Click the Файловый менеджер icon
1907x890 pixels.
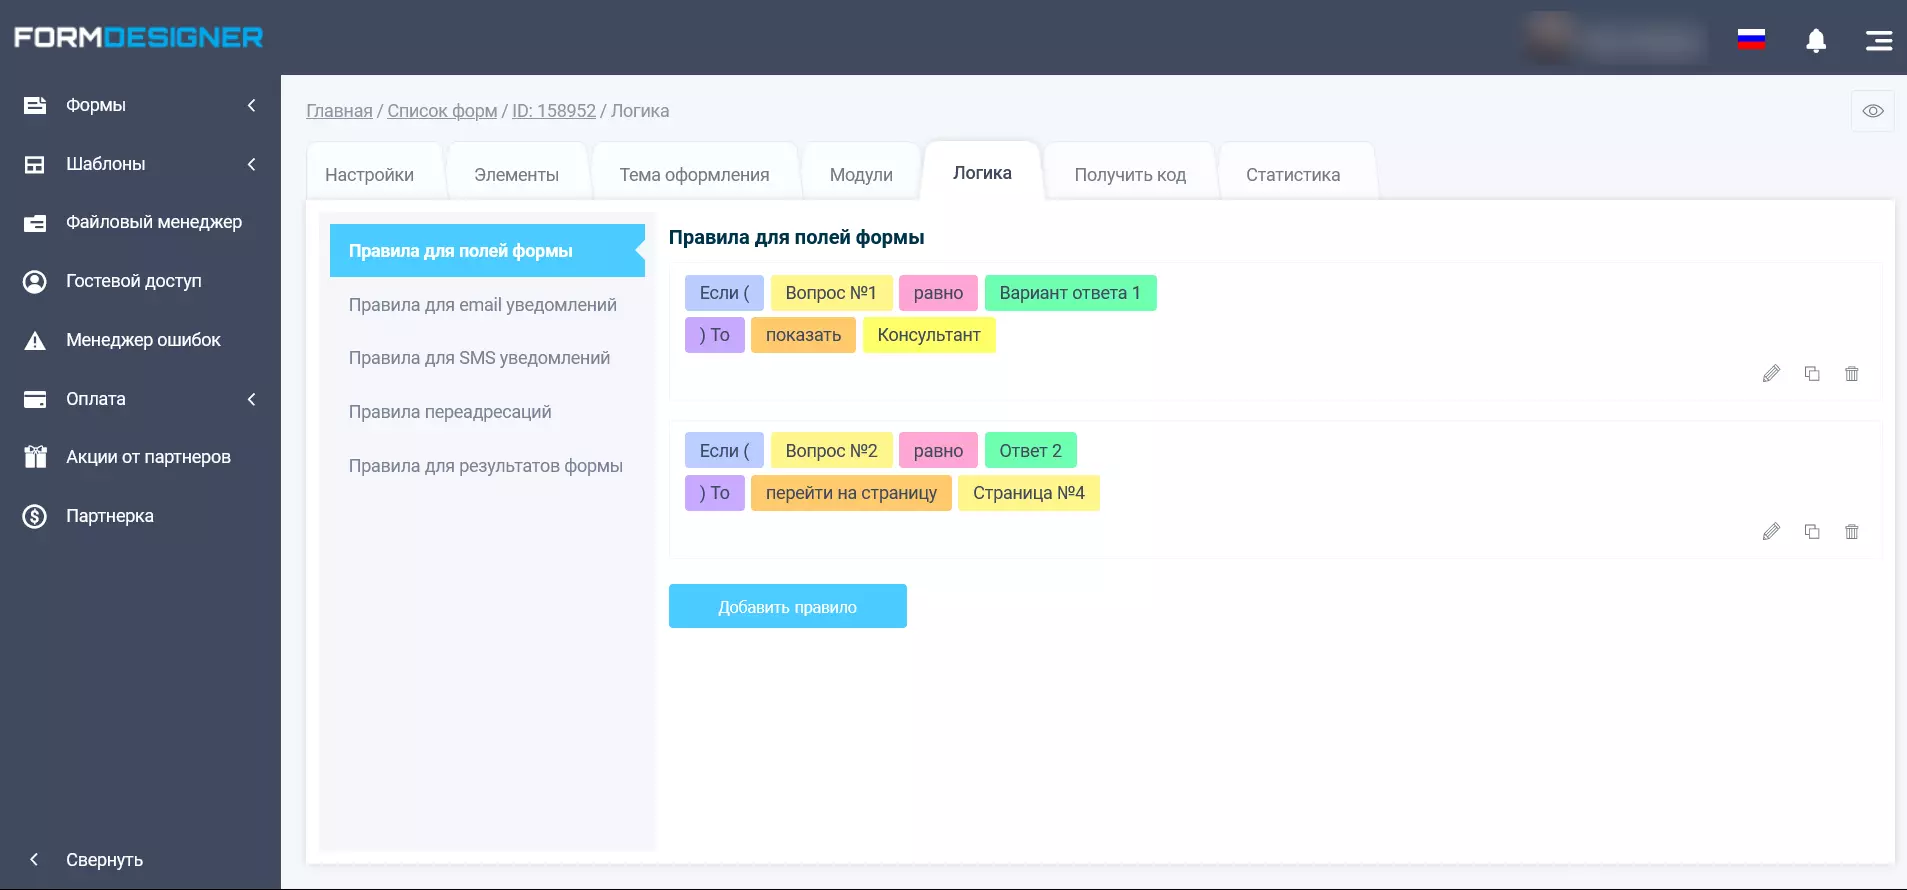click(35, 223)
